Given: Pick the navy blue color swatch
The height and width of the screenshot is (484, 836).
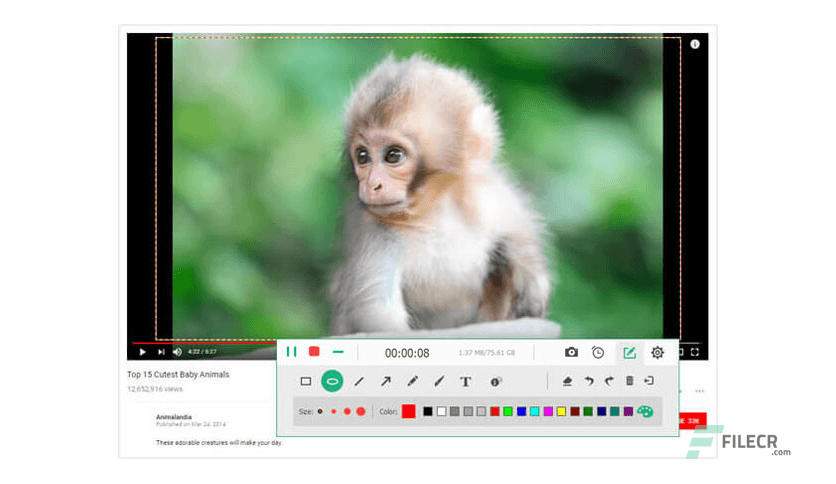Looking at the screenshot, I should [x=601, y=412].
